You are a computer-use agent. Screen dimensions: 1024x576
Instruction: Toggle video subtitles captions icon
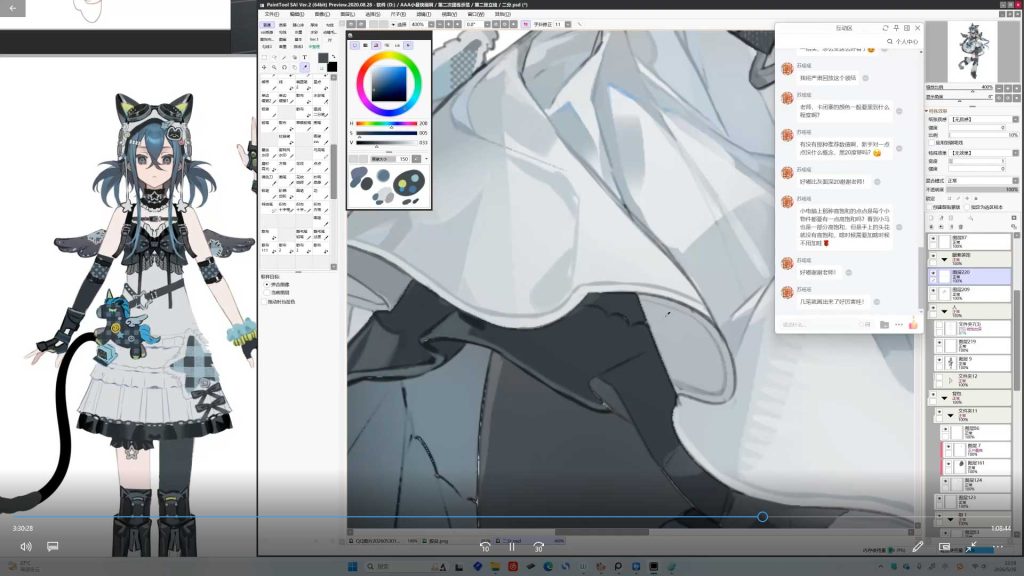click(53, 546)
